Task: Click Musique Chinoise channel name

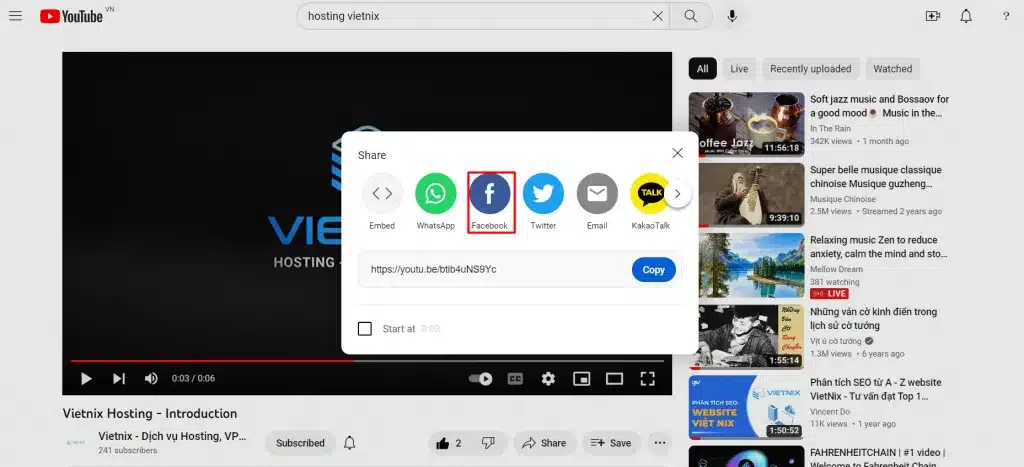Action: [843, 199]
